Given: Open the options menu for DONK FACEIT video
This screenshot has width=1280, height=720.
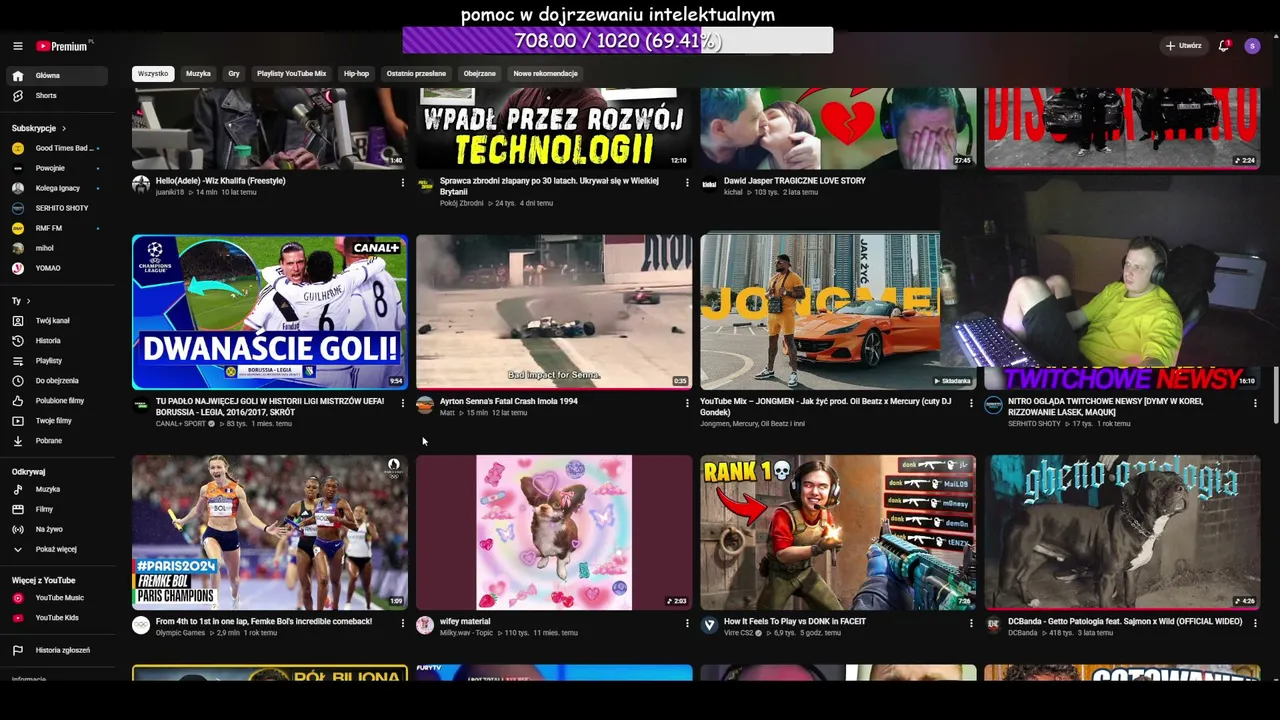Looking at the screenshot, I should (971, 623).
